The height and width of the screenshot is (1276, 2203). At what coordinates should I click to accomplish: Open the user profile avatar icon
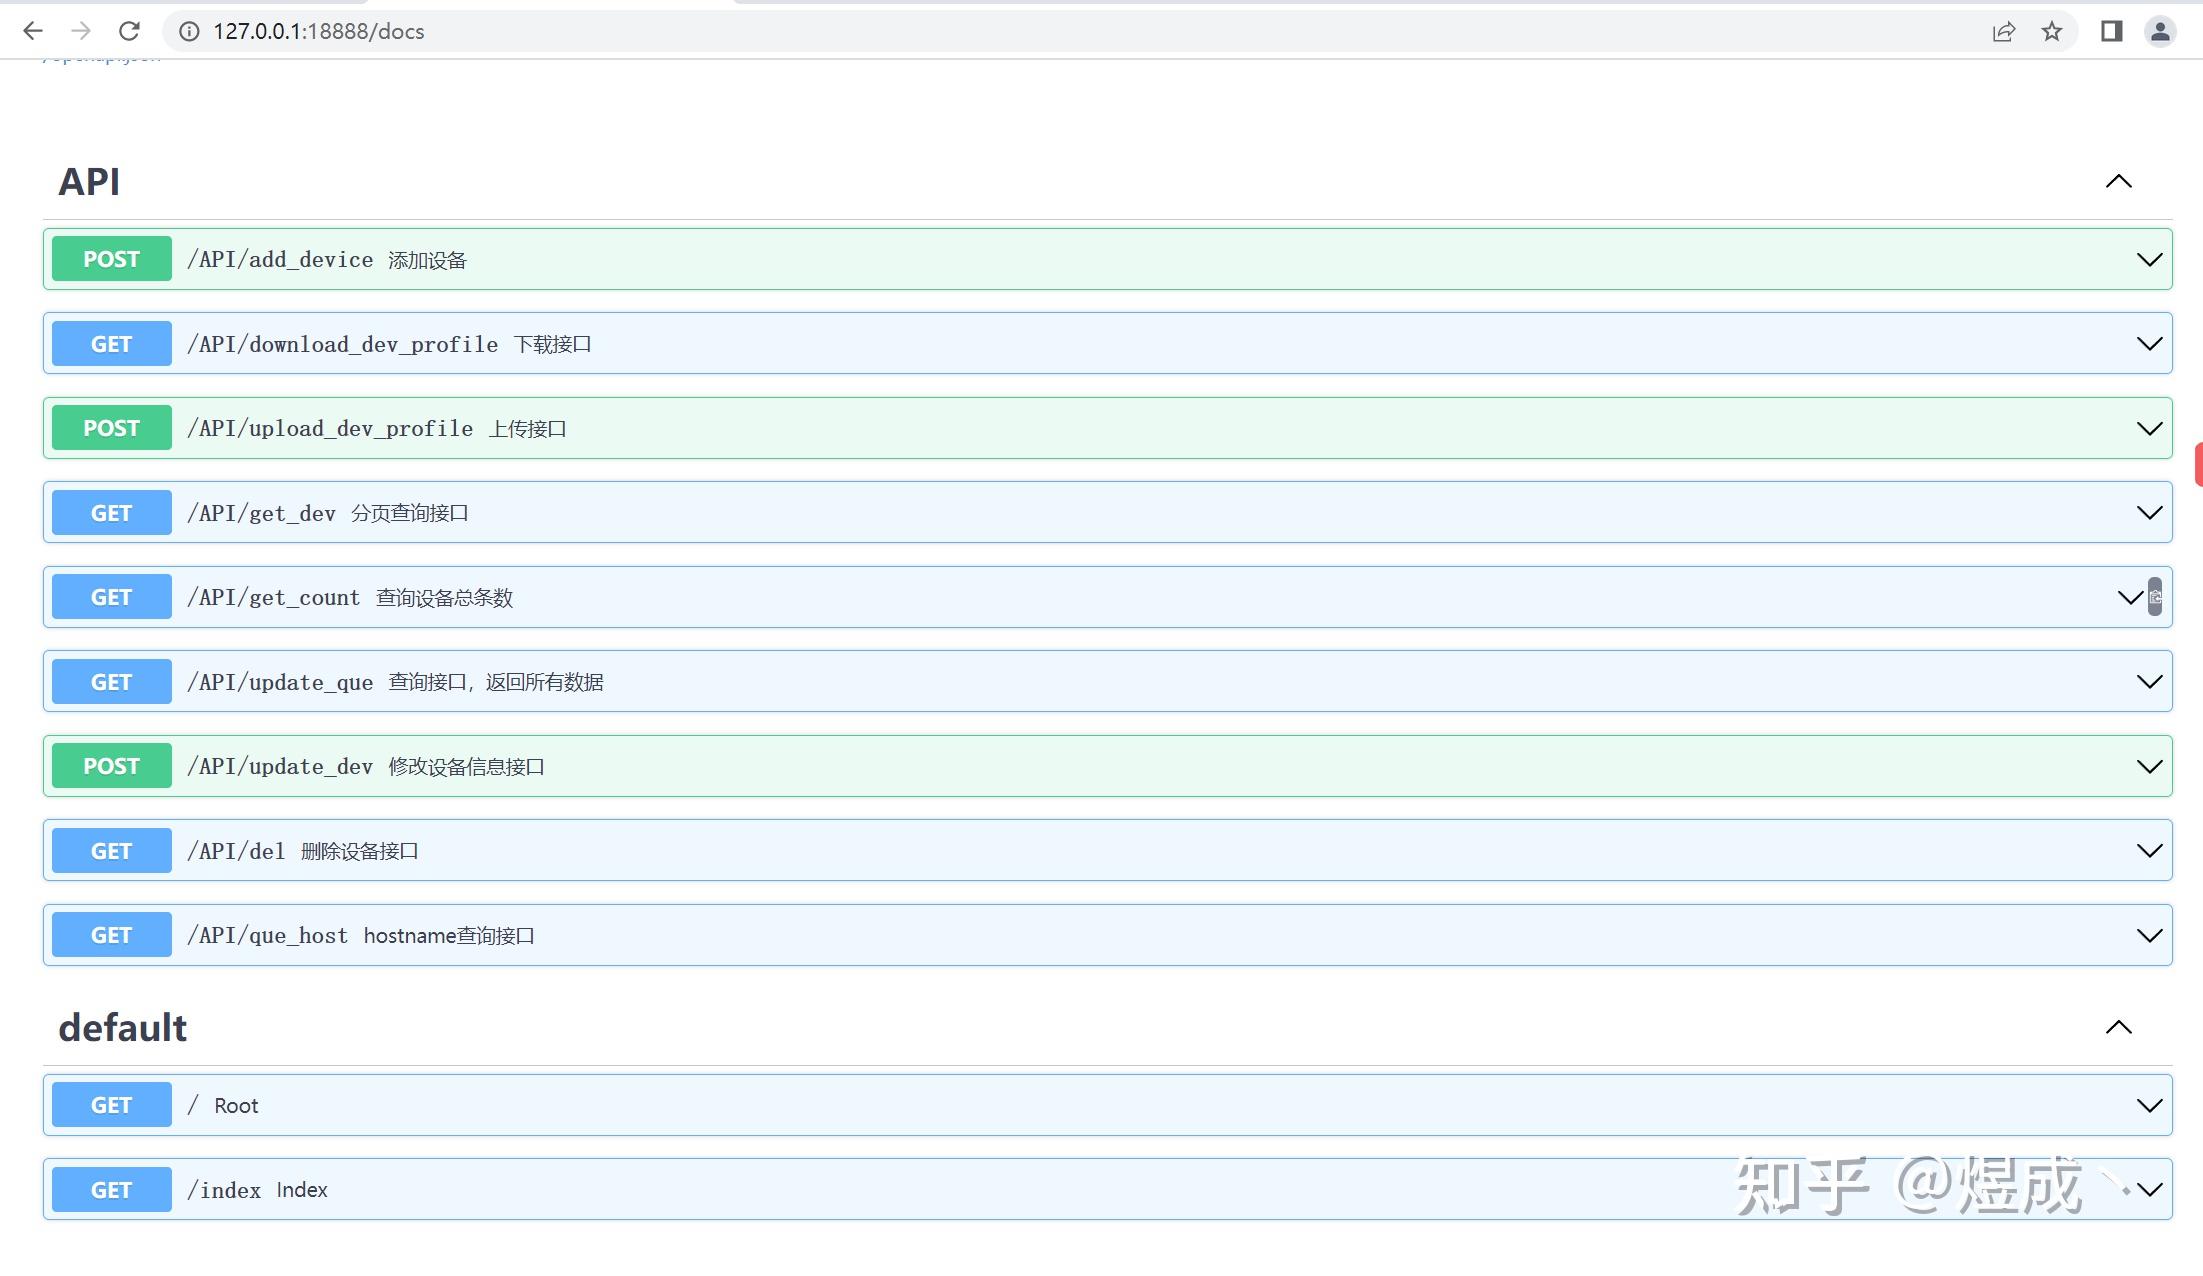point(2160,31)
